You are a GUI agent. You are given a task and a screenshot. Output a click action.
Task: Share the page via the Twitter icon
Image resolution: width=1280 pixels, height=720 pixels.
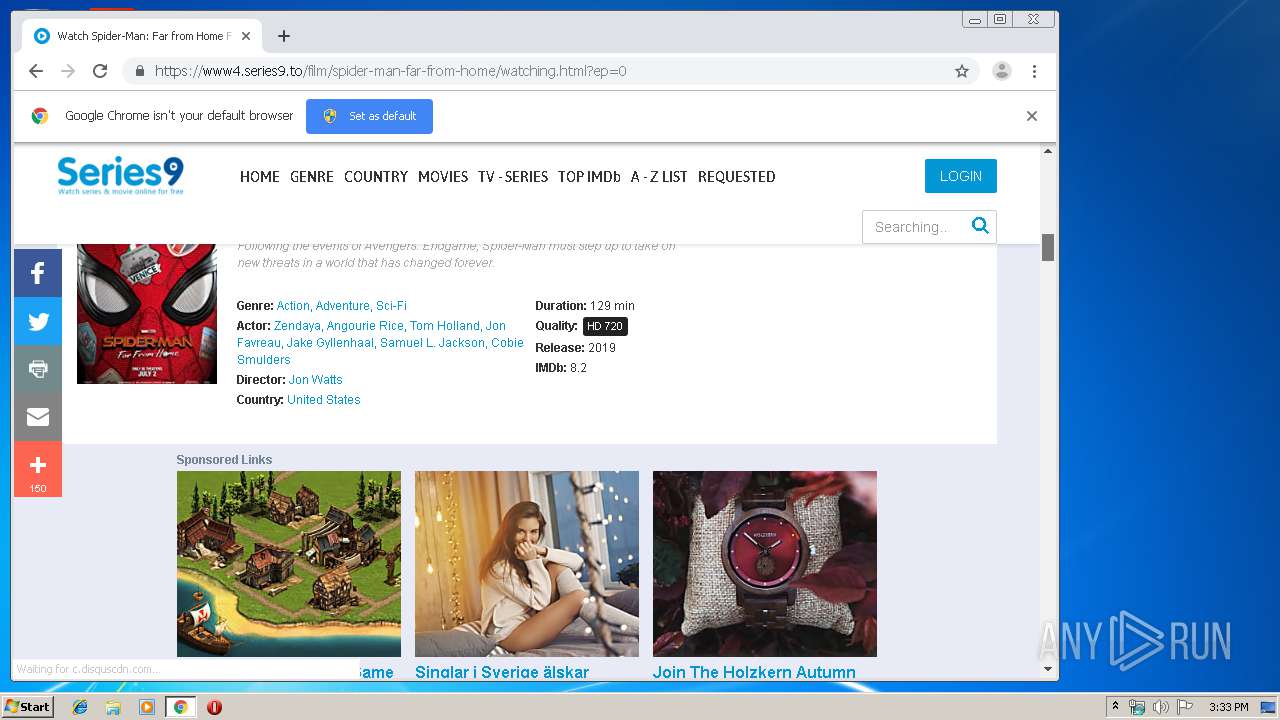pyautogui.click(x=38, y=321)
